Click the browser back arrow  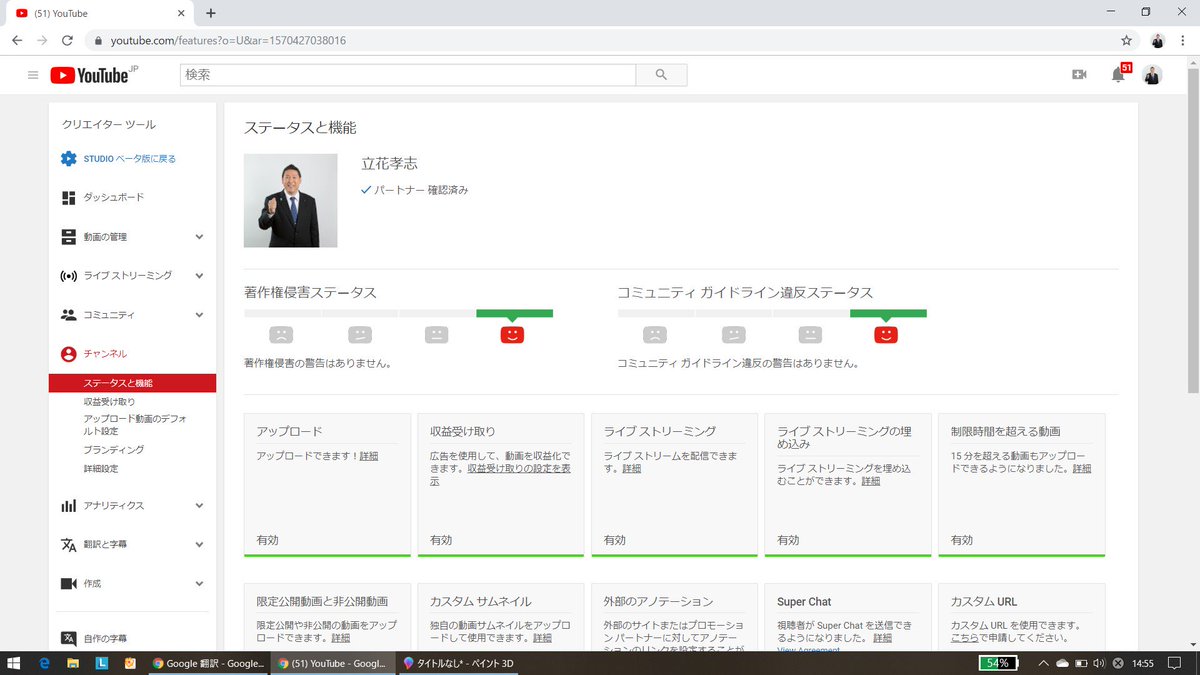[x=17, y=41]
